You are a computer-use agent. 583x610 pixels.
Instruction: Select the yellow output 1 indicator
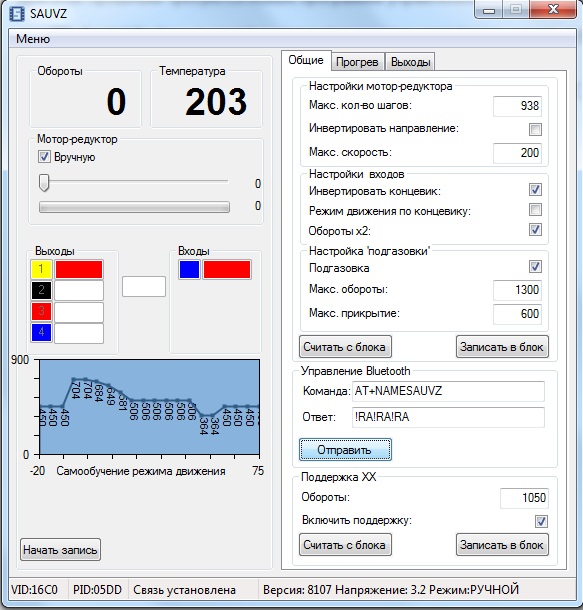point(41,269)
